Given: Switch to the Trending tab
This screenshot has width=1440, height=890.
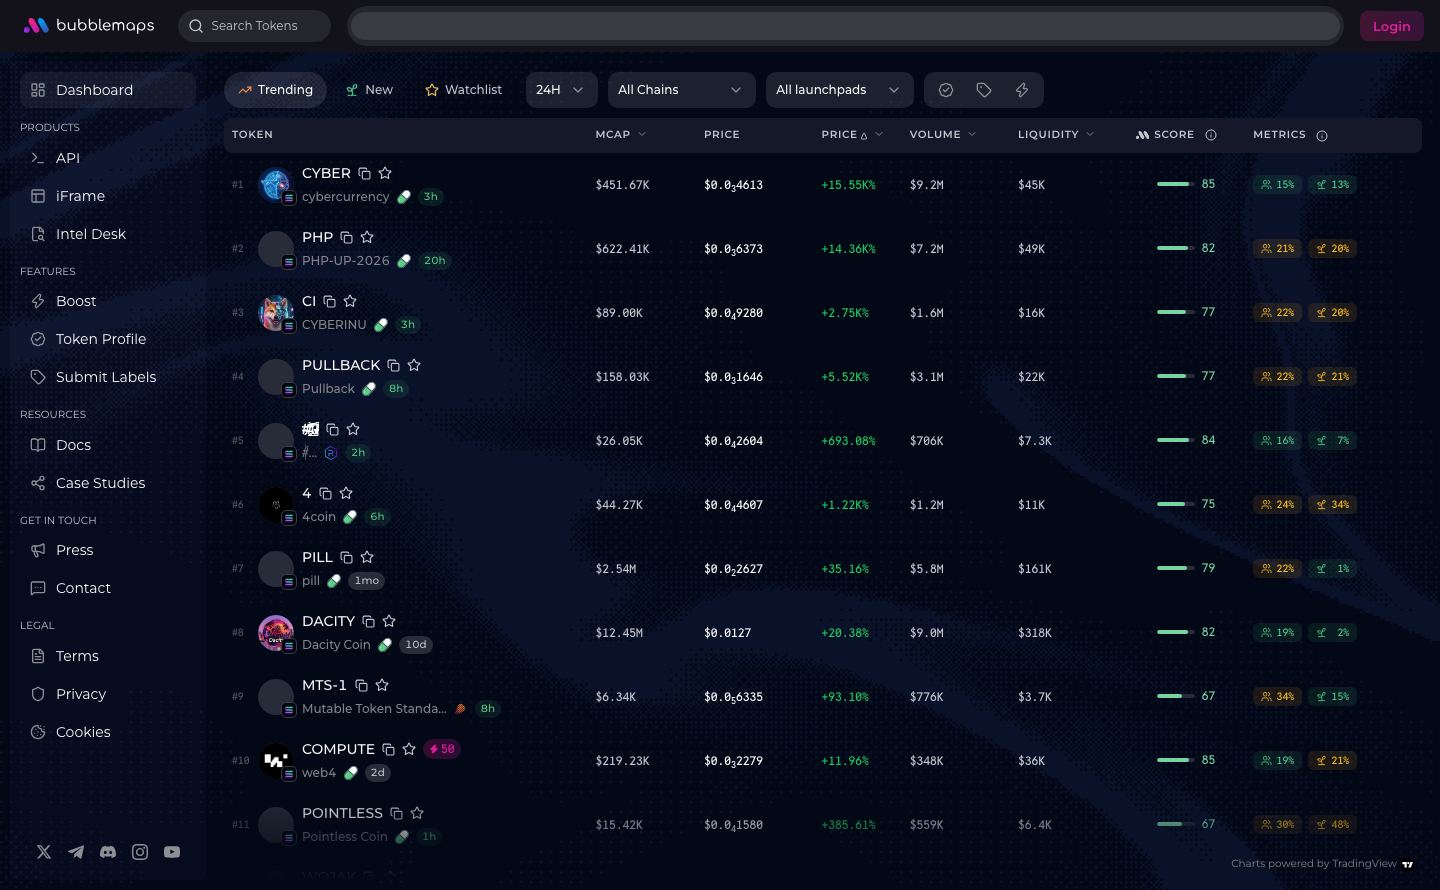Looking at the screenshot, I should pyautogui.click(x=275, y=90).
